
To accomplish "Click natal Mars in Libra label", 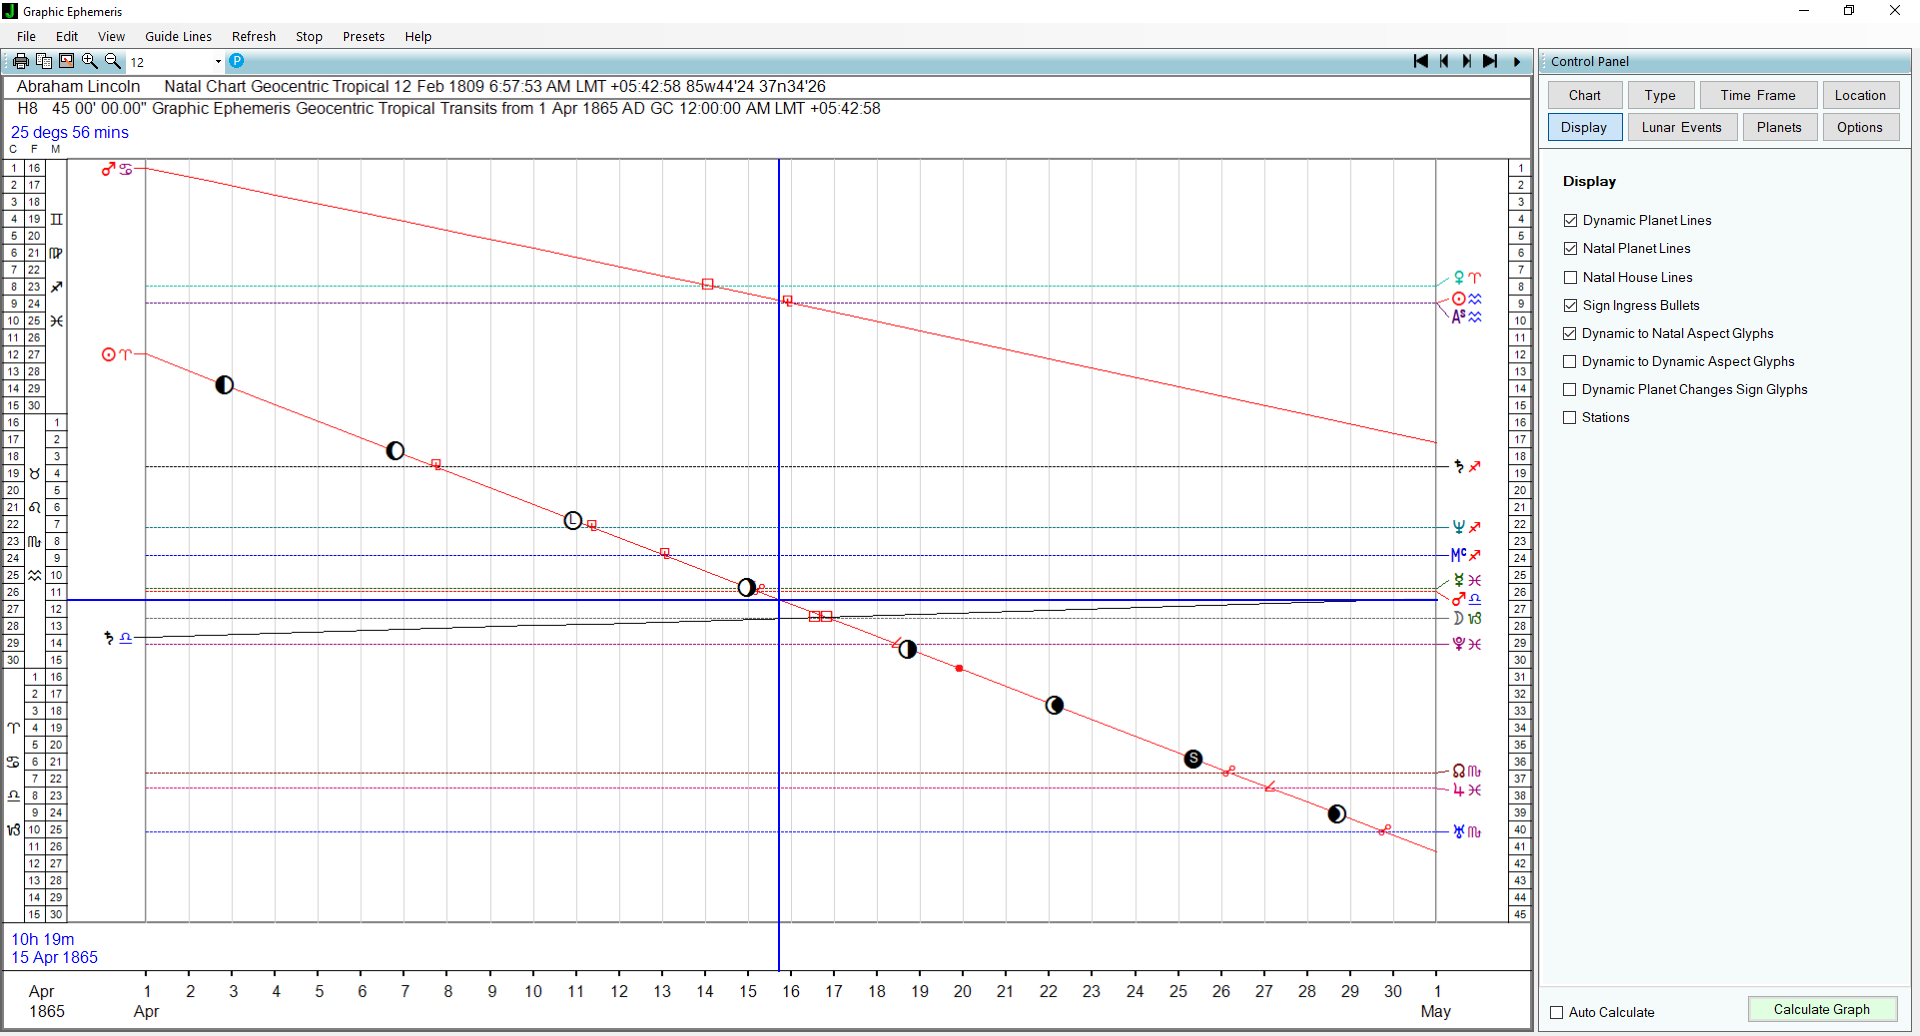I will point(1467,599).
